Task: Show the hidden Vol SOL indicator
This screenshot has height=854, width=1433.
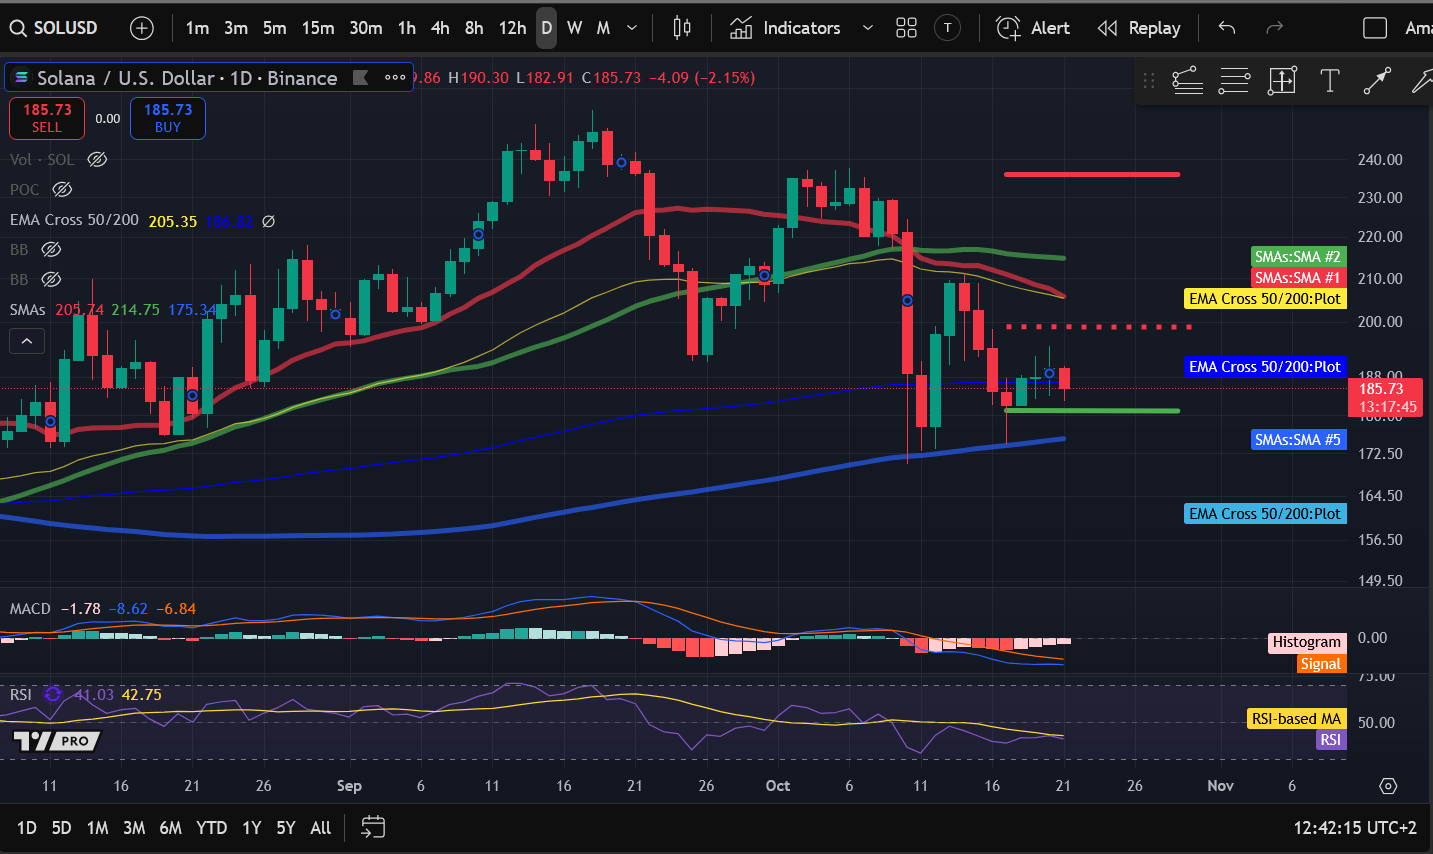Action: (97, 159)
